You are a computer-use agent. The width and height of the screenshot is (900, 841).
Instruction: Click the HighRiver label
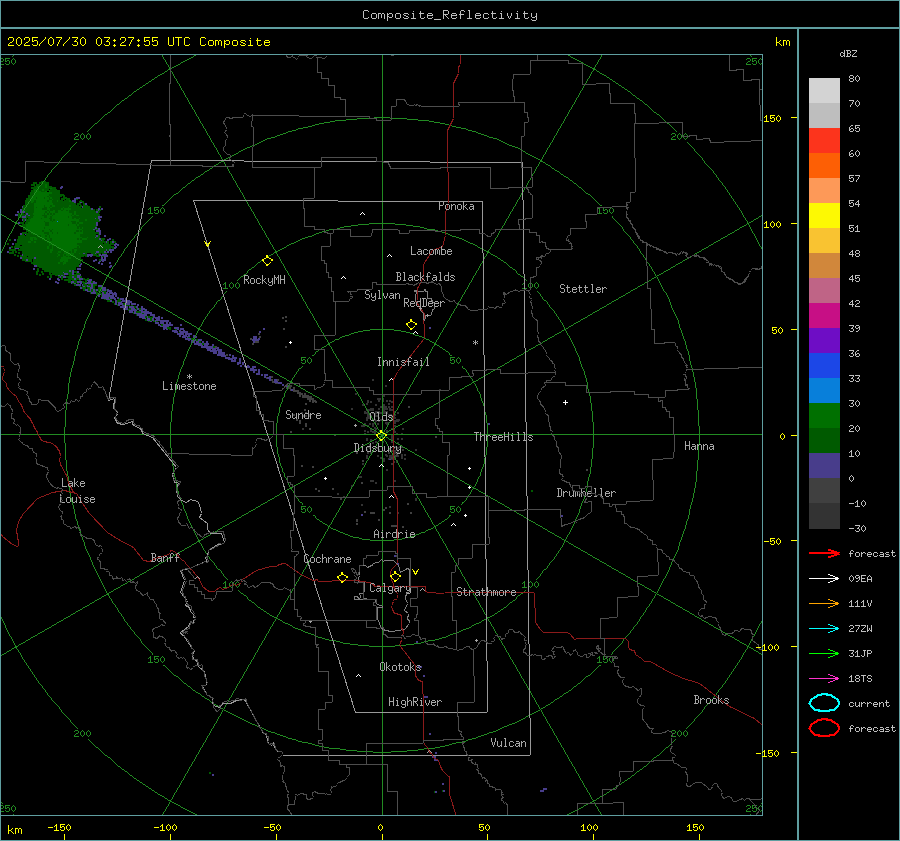pyautogui.click(x=415, y=702)
